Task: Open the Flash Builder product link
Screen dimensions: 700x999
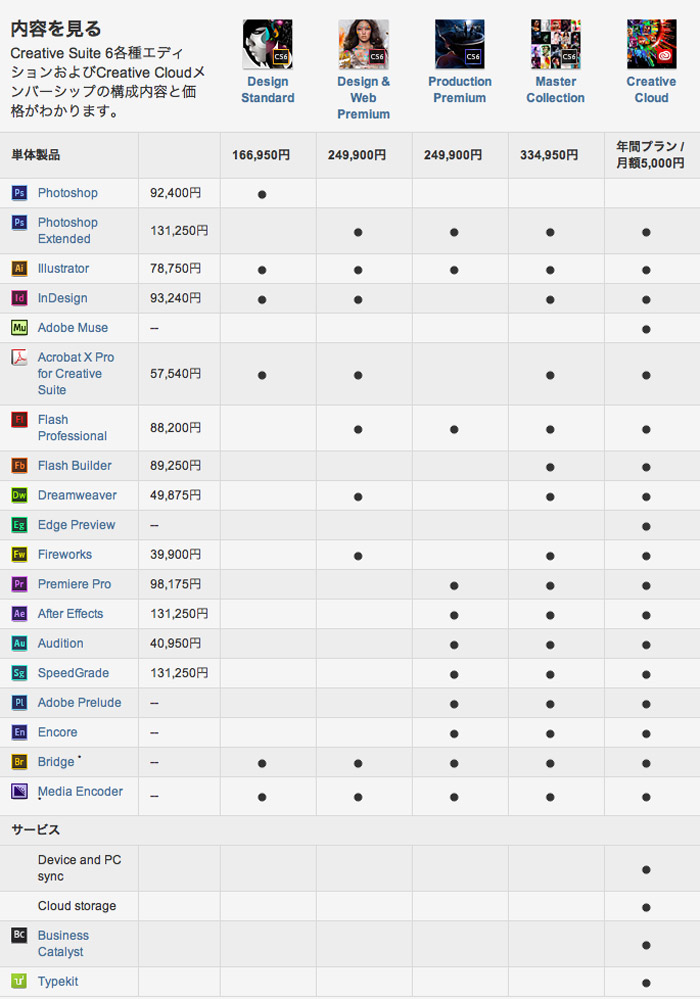Action: pos(75,466)
